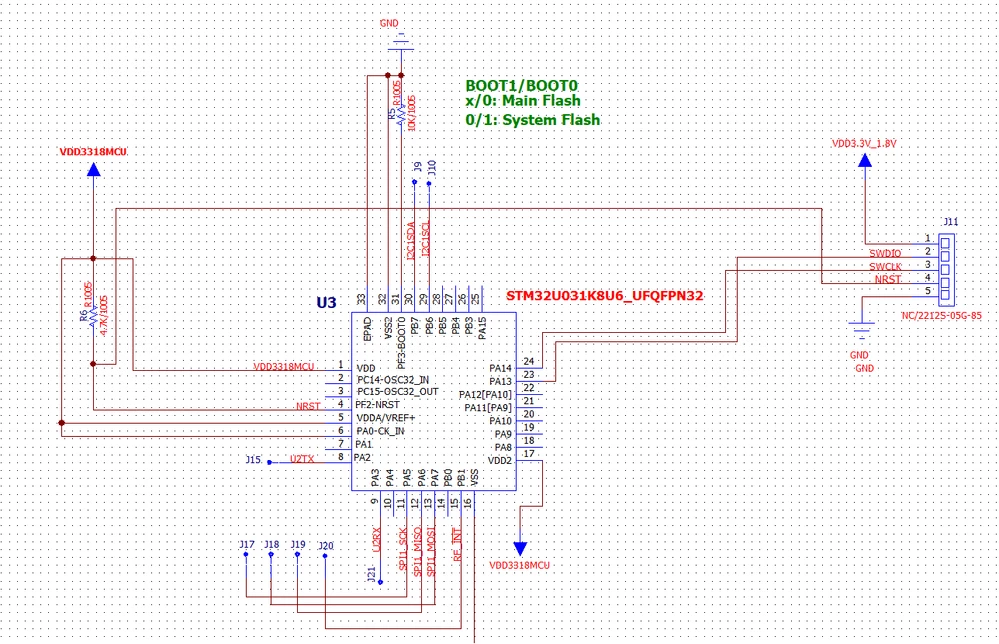This screenshot has height=644, width=999.
Task: Select the U2RX net label
Action: tap(376, 539)
